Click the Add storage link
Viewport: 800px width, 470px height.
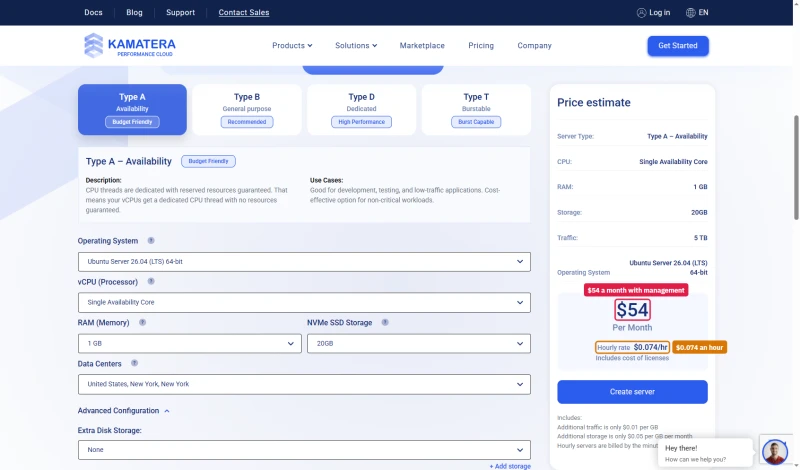510,466
